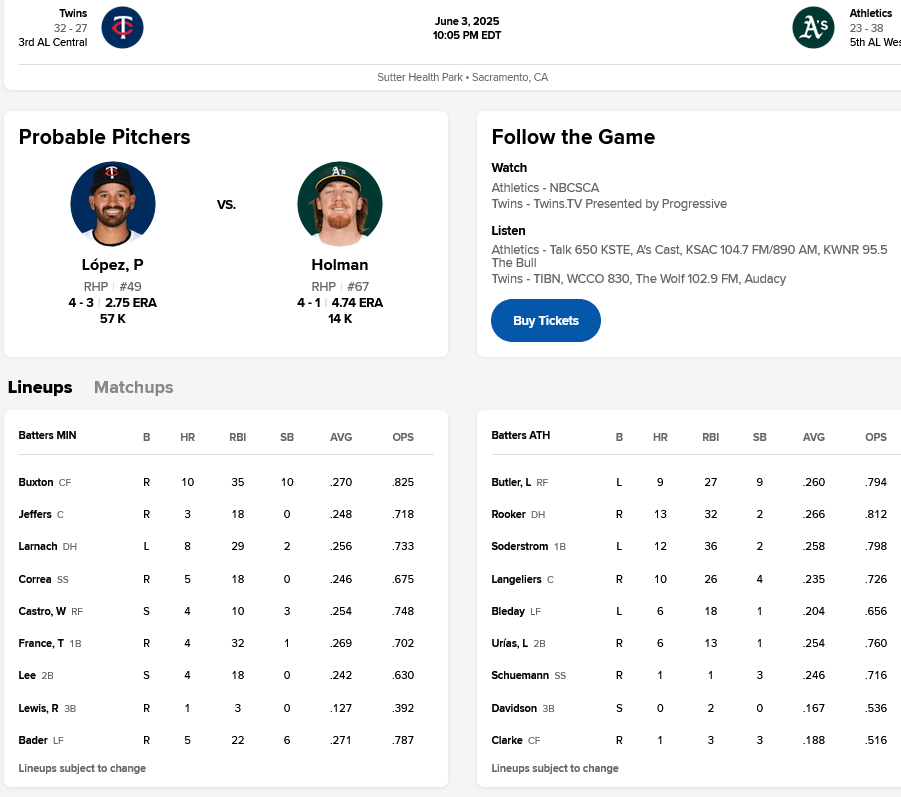The height and width of the screenshot is (797, 901).
Task: Open López, P pitcher profile link
Action: 112,265
